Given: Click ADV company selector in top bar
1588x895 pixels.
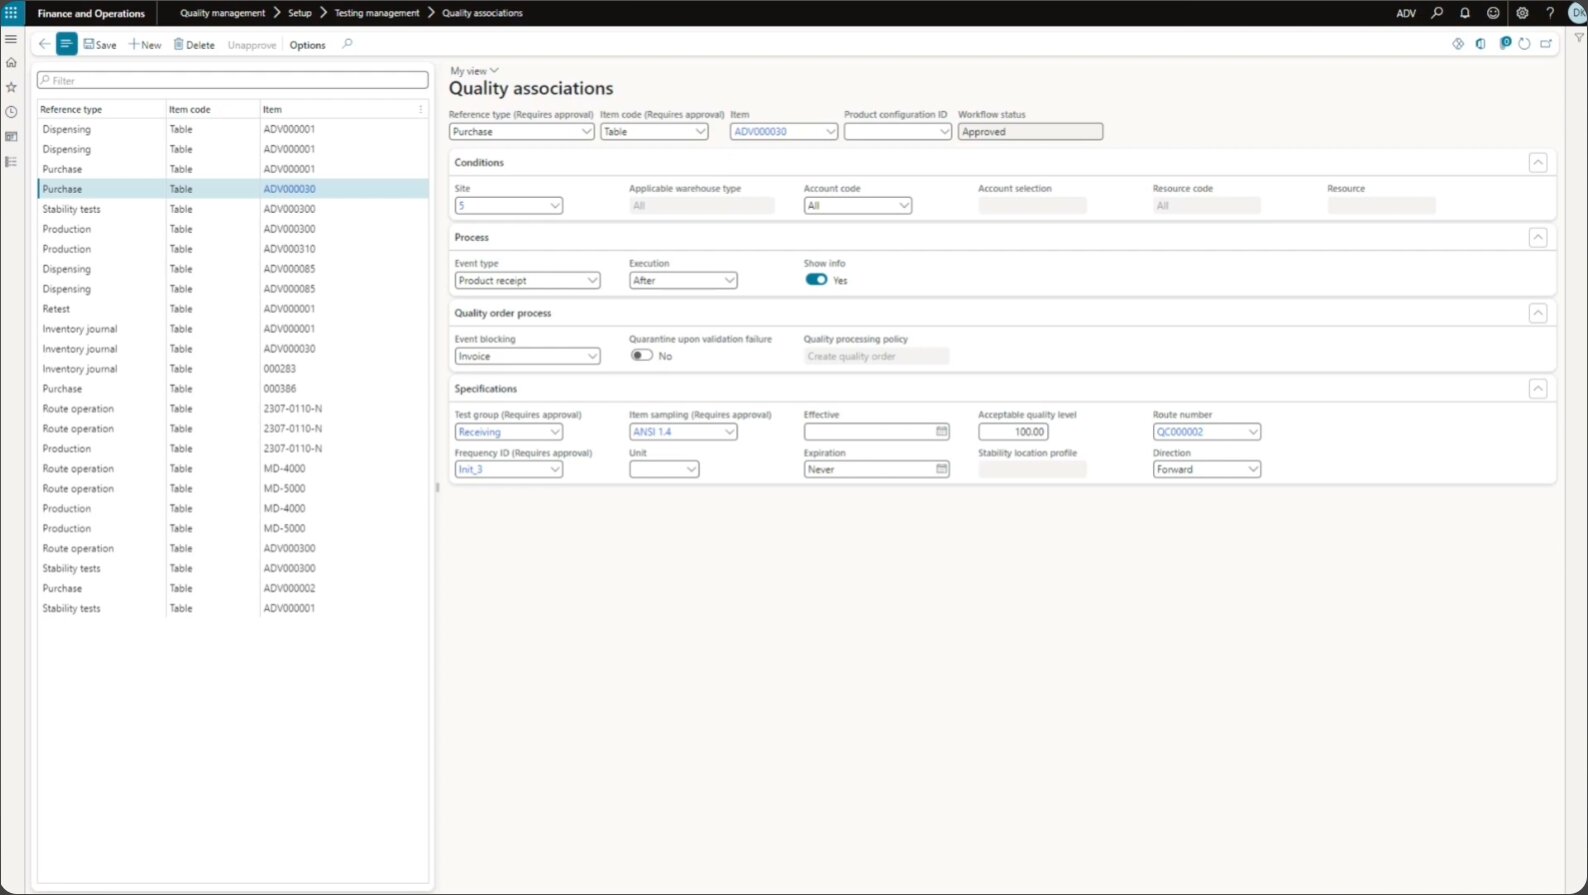Looking at the screenshot, I should point(1406,13).
